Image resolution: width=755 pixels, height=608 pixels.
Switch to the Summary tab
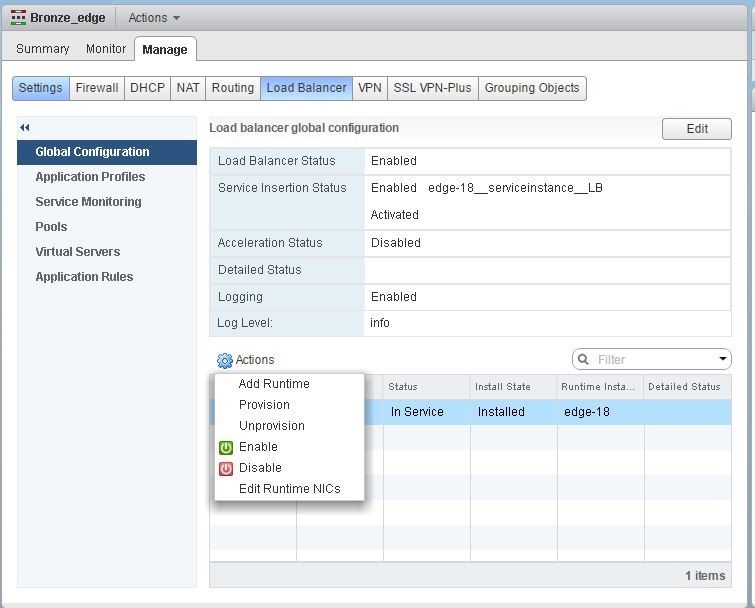[x=42, y=49]
